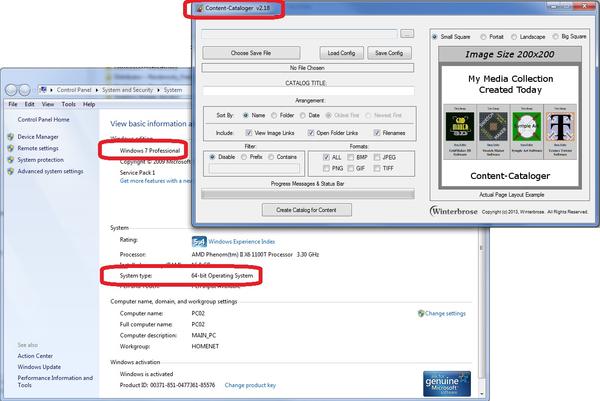Screen dimensions: 600x401
Task: Click the Get more features link
Action: tap(155, 181)
